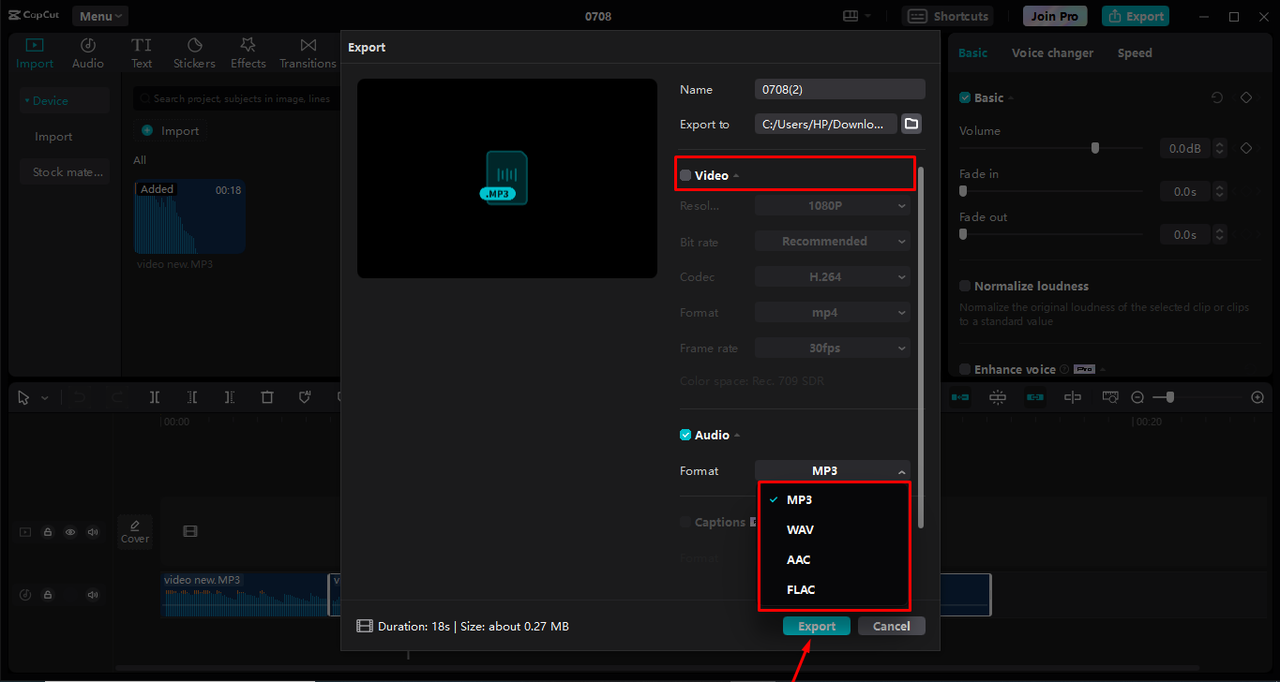Collapse the audio Format MP3 dropdown
The width and height of the screenshot is (1280, 682).
(833, 471)
